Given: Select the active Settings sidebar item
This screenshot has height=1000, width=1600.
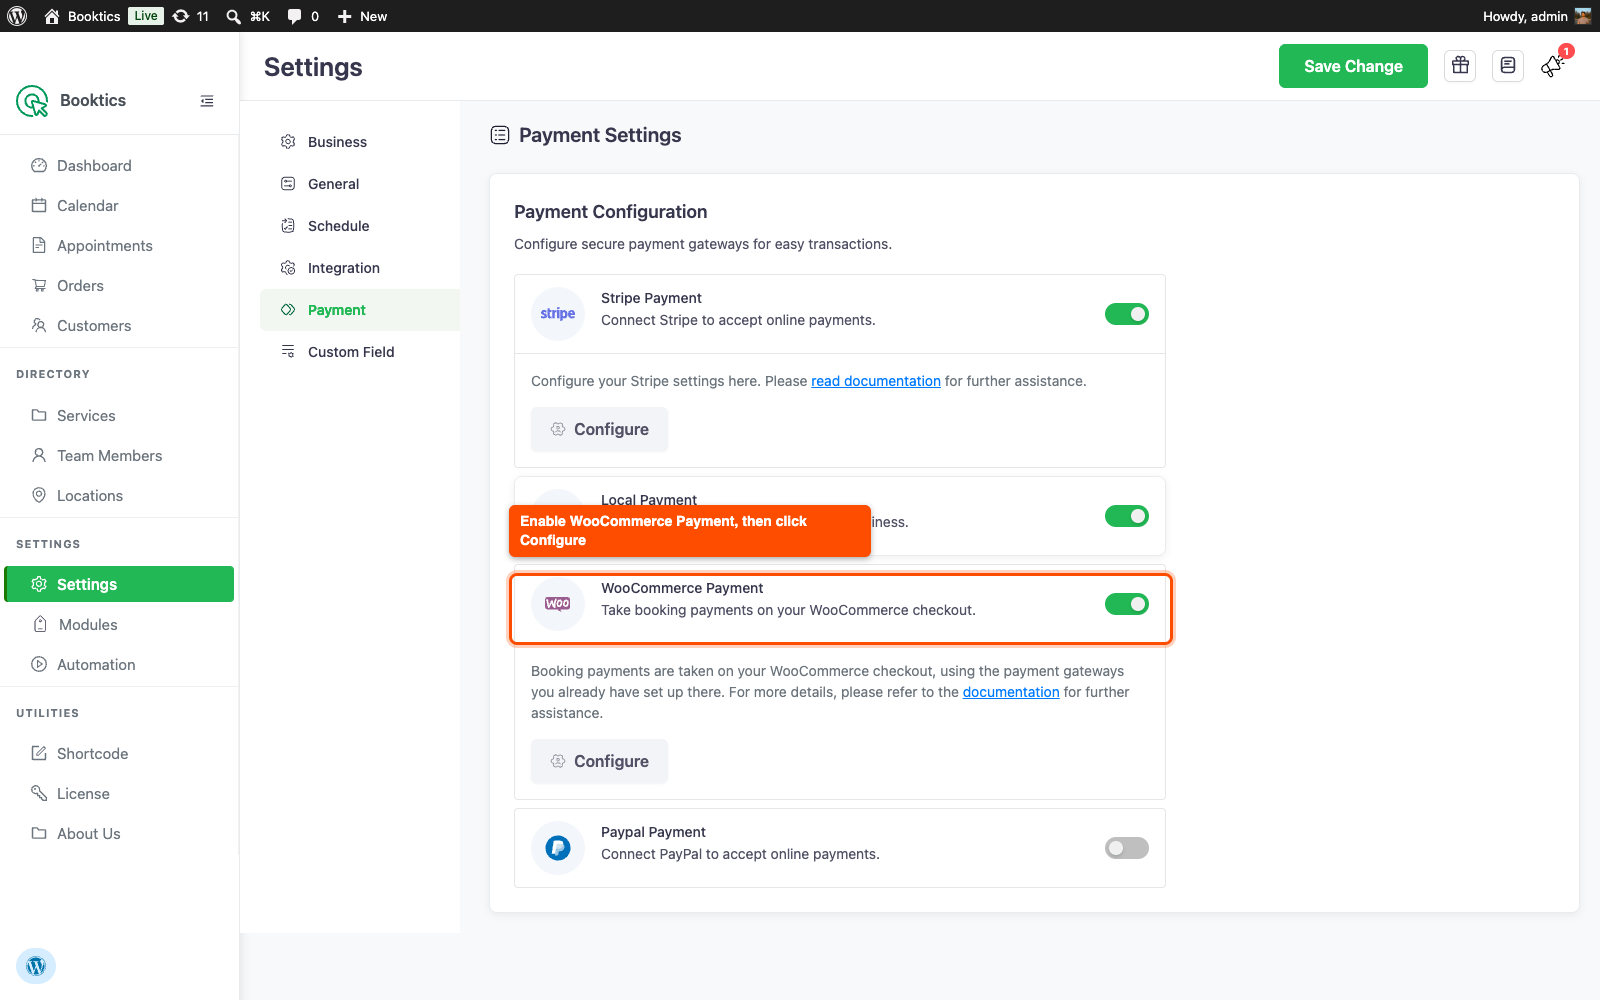Looking at the screenshot, I should point(119,584).
